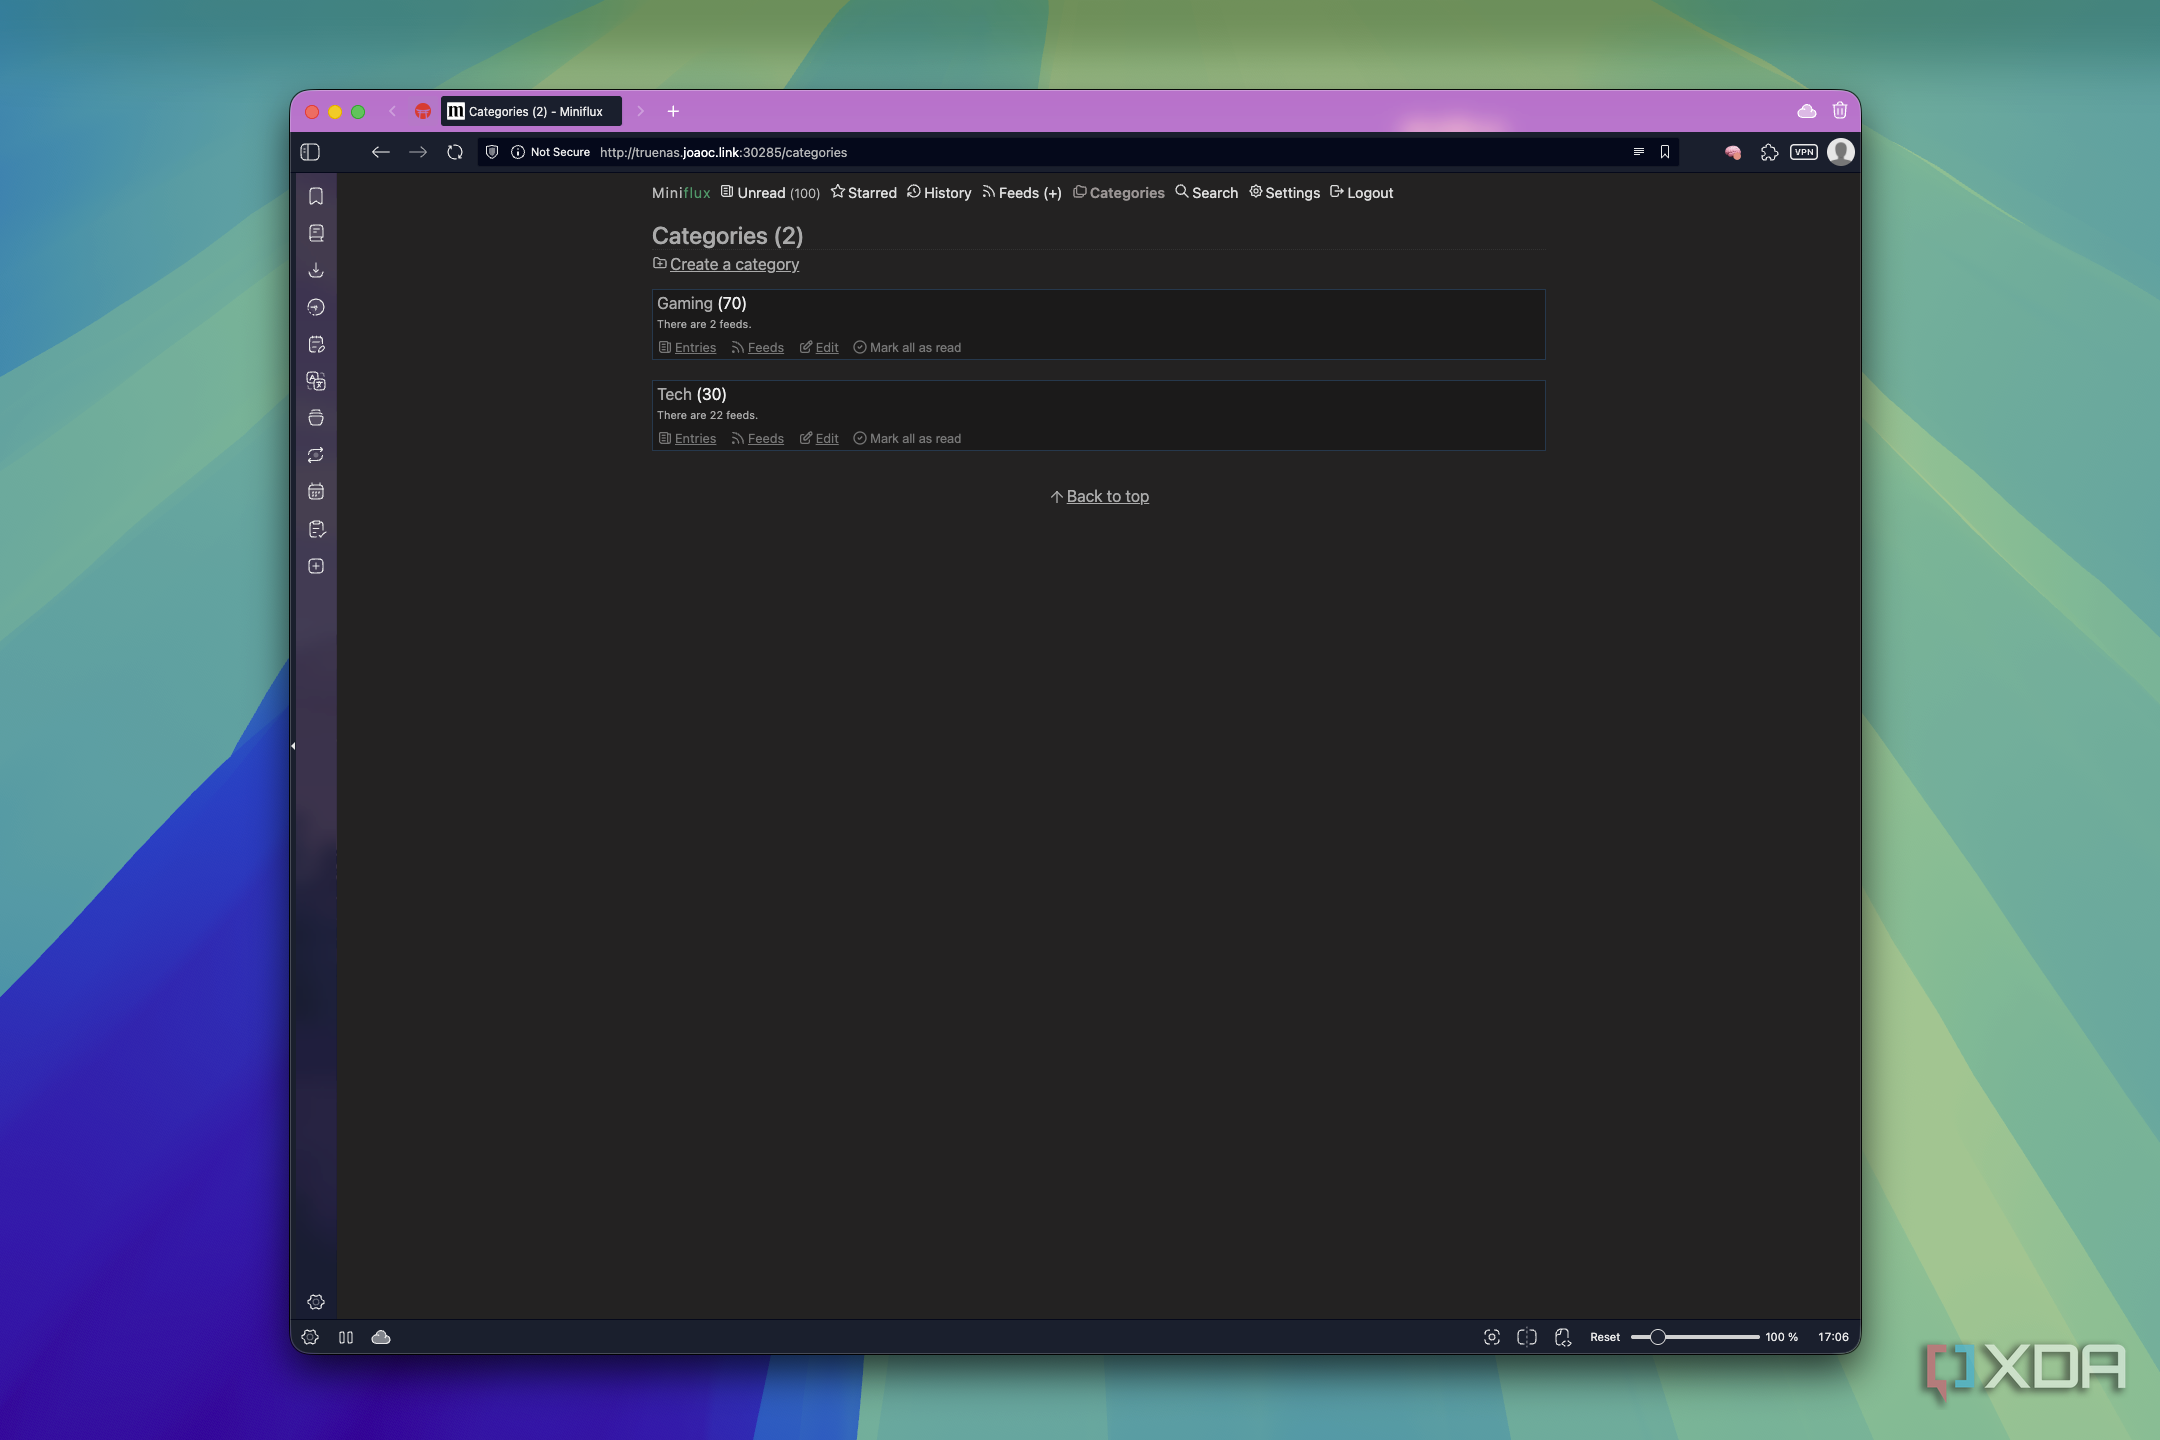
Task: Click the Miniflux logo link
Action: click(681, 193)
